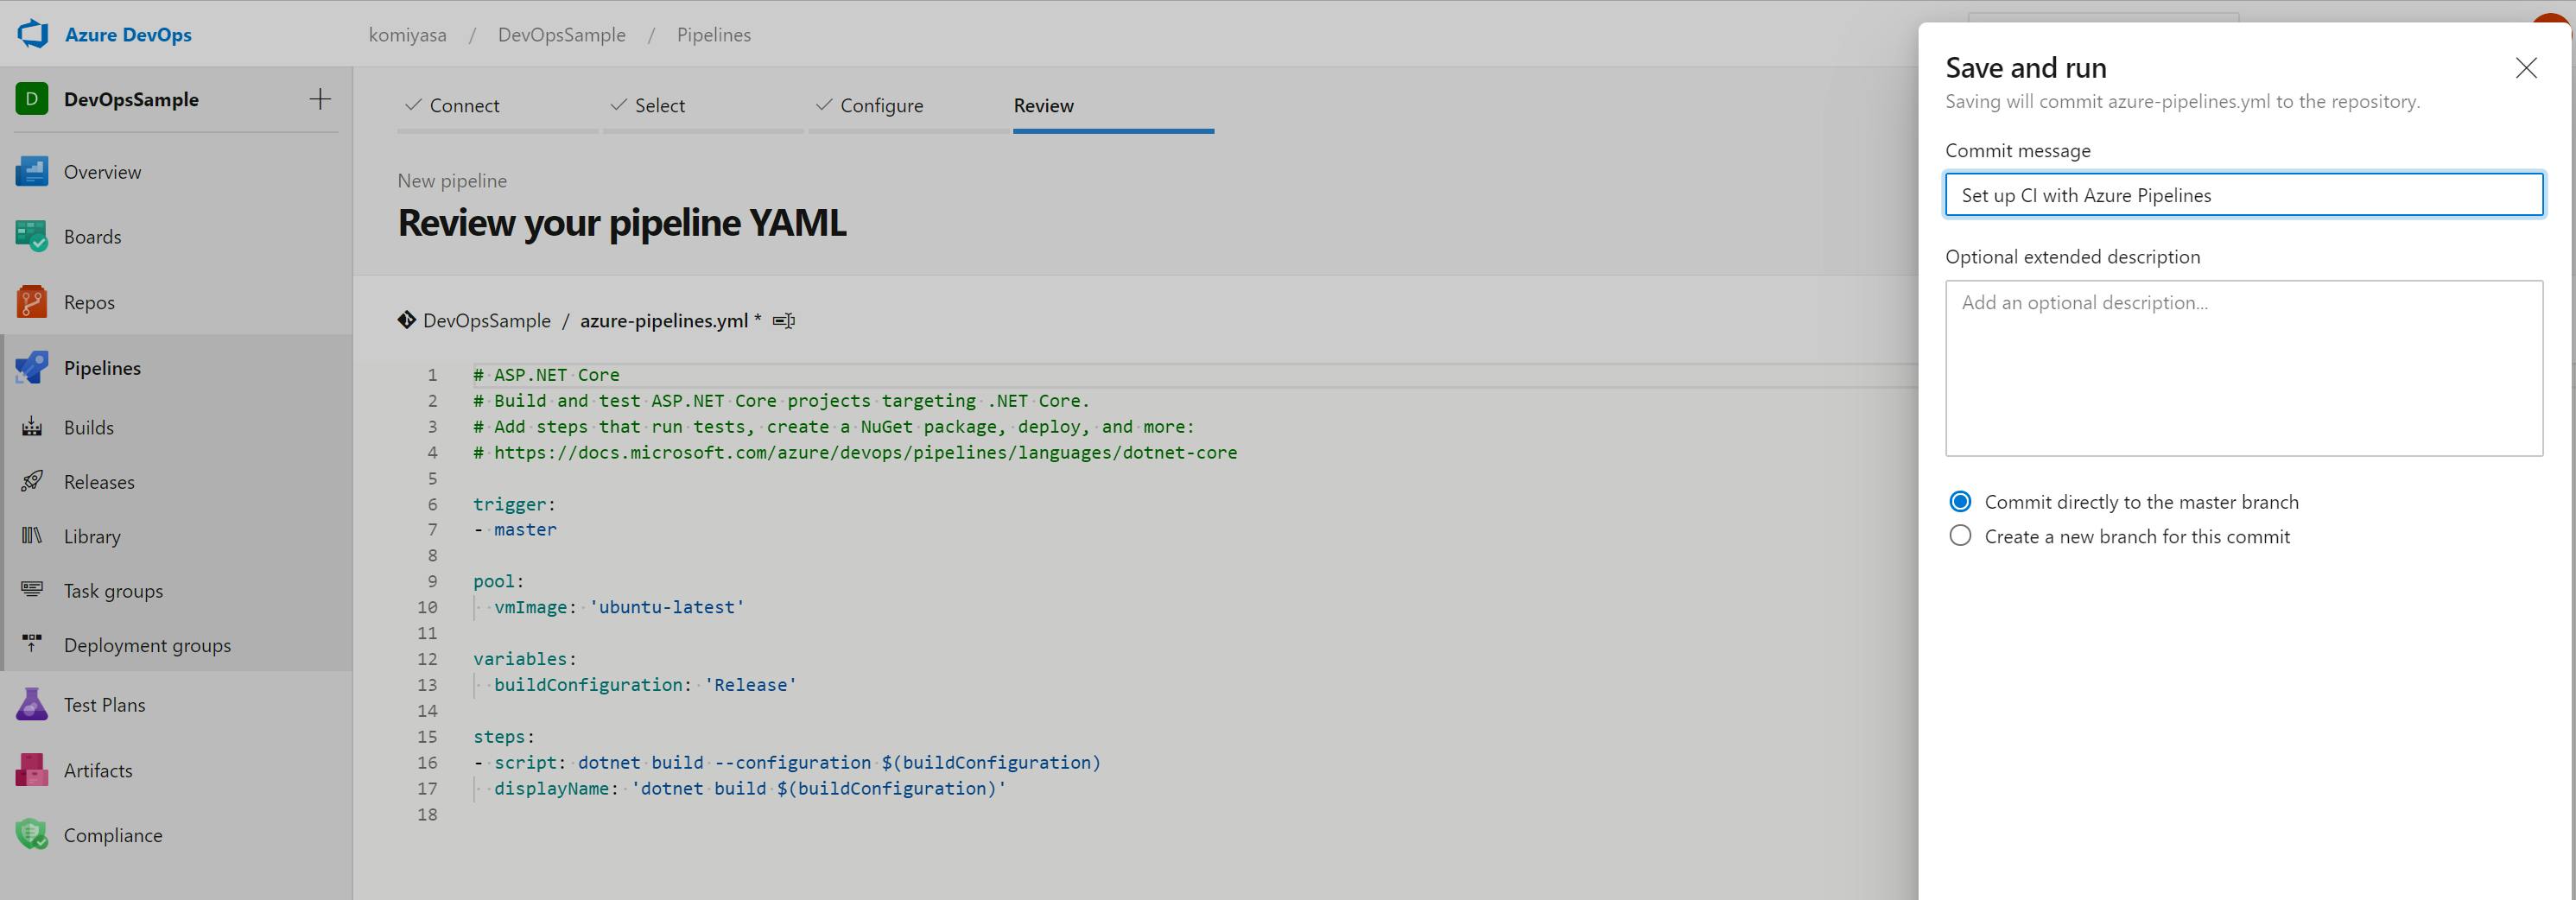Click the Library books icon
Viewport: 2576px width, 900px height.
pyautogui.click(x=32, y=536)
